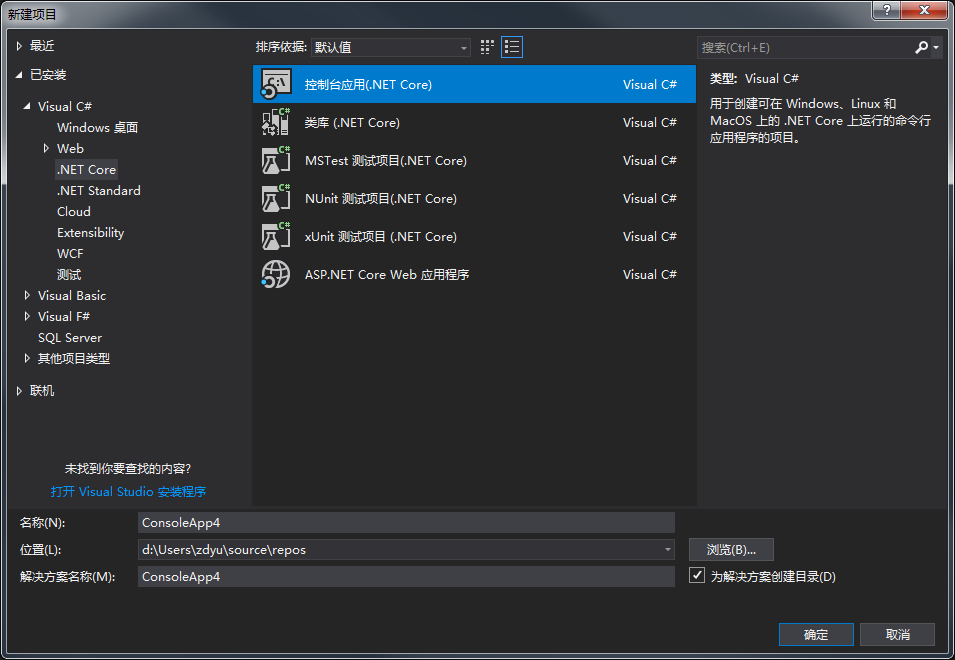This screenshot has width=955, height=660.
Task: Select Windows 桌面 in the tree
Action: pos(97,127)
